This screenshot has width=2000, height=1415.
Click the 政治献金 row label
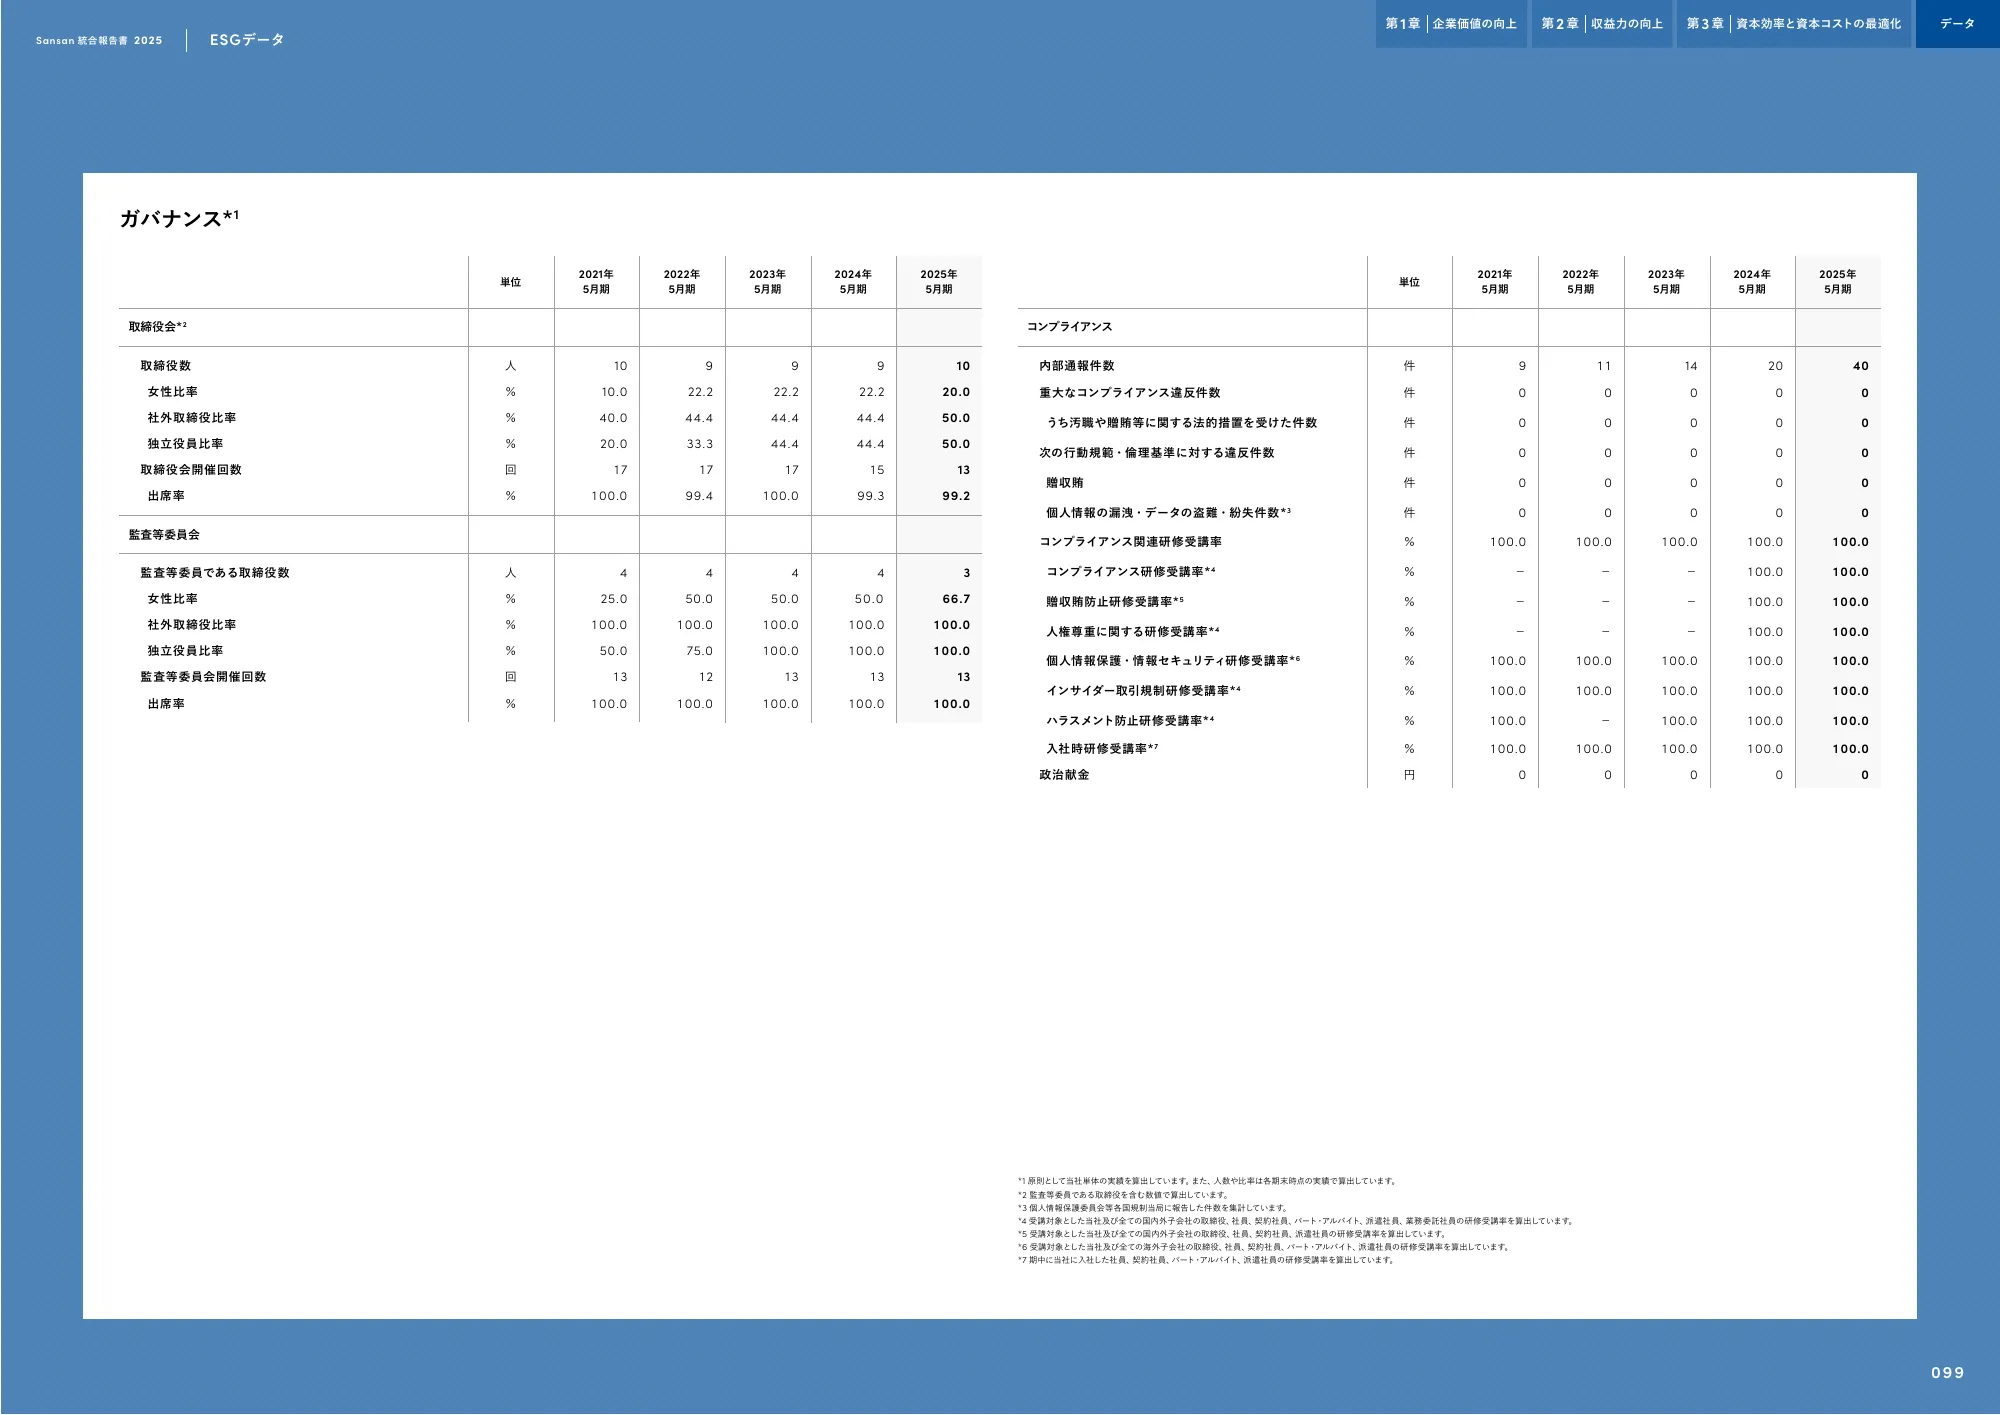click(1064, 775)
